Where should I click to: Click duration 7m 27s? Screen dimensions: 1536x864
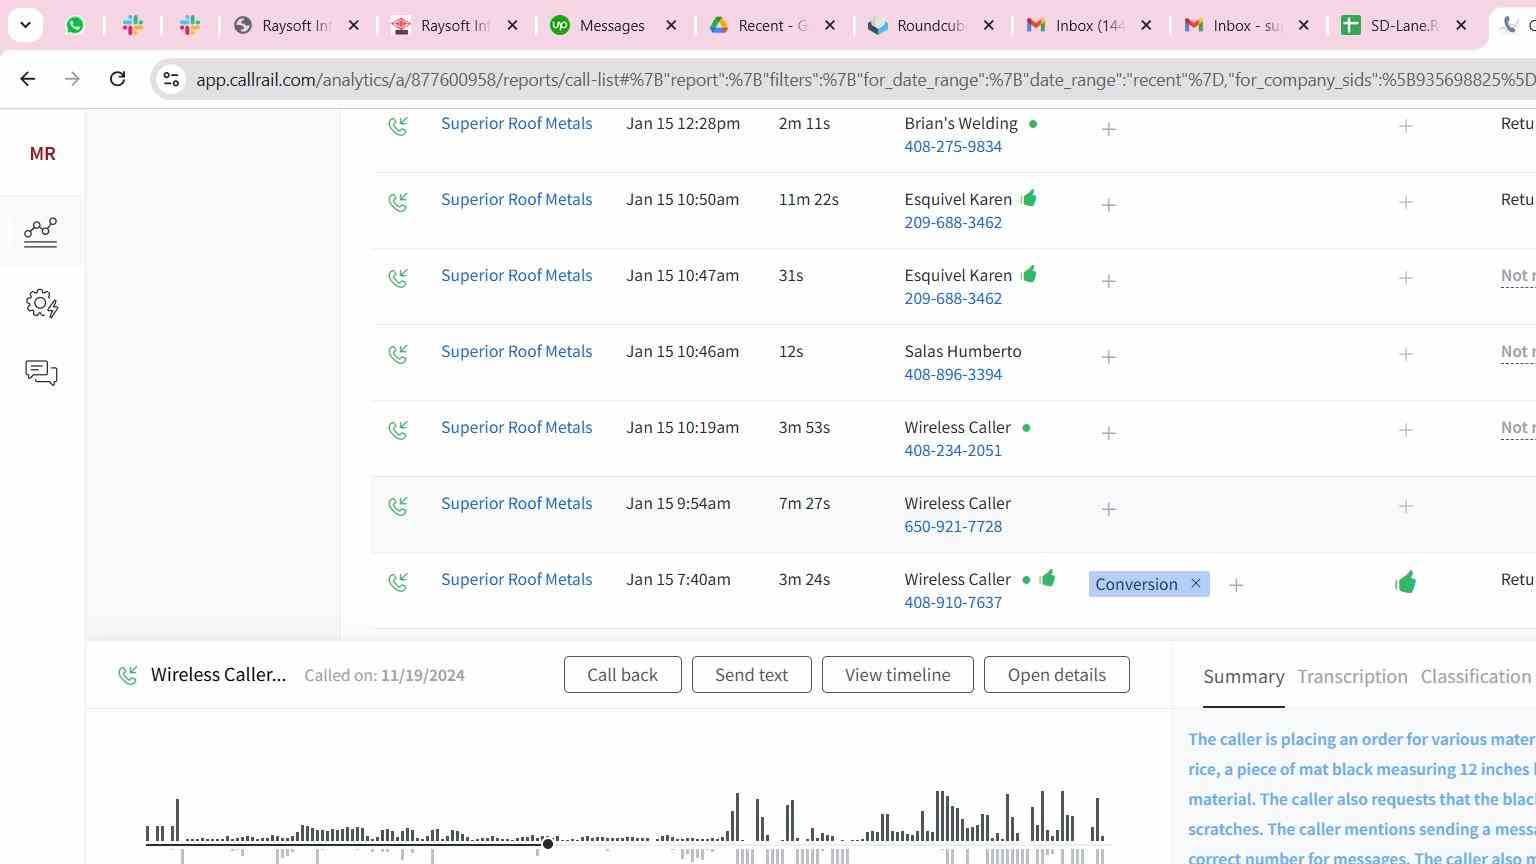pos(804,504)
